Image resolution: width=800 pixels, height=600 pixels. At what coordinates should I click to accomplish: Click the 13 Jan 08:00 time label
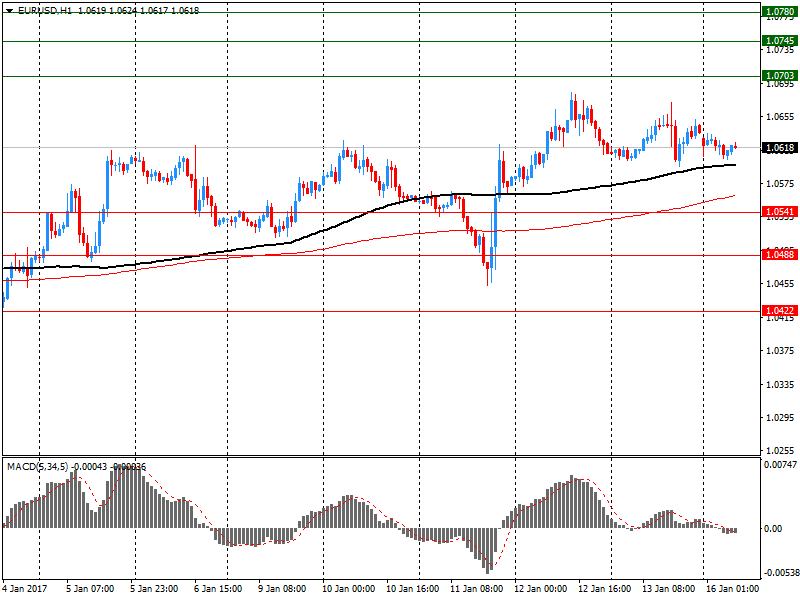pos(668,589)
